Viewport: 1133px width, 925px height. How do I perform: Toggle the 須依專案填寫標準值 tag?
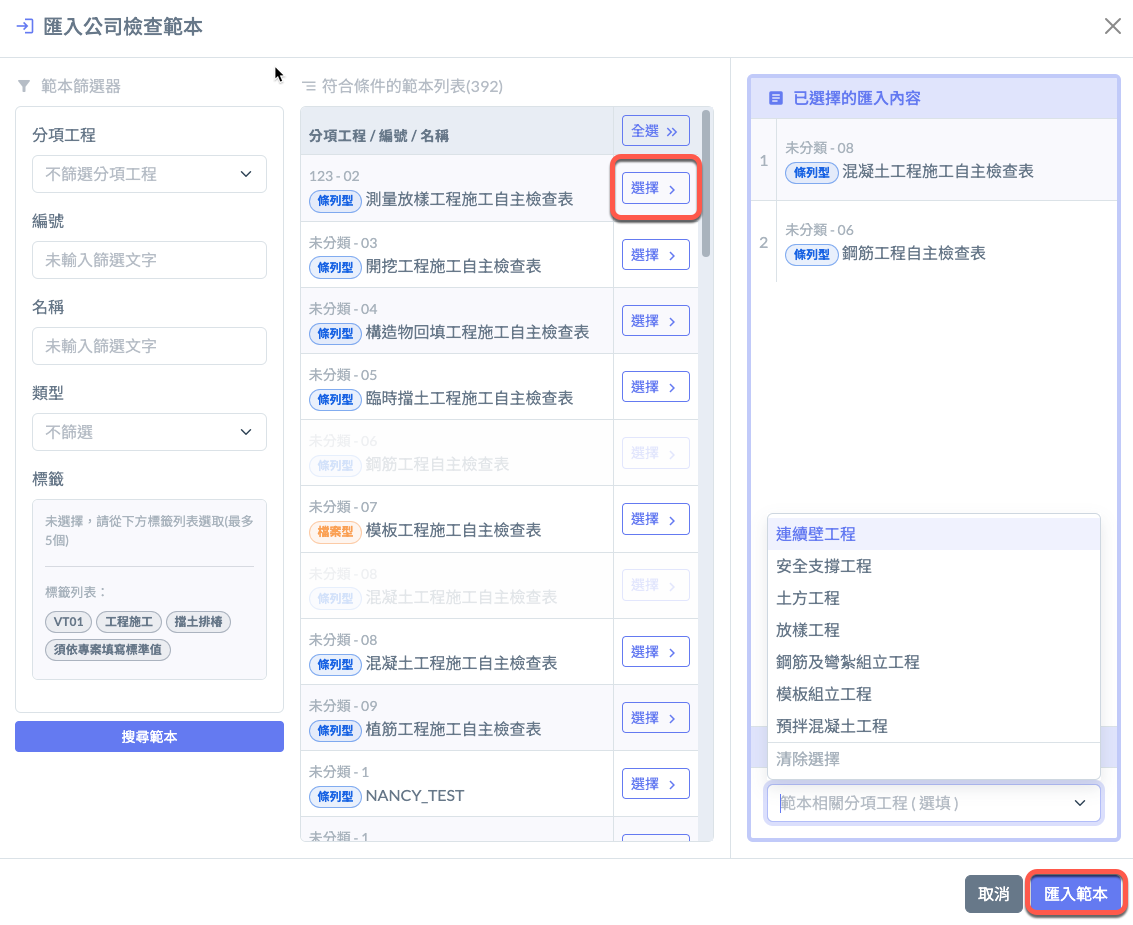click(108, 649)
